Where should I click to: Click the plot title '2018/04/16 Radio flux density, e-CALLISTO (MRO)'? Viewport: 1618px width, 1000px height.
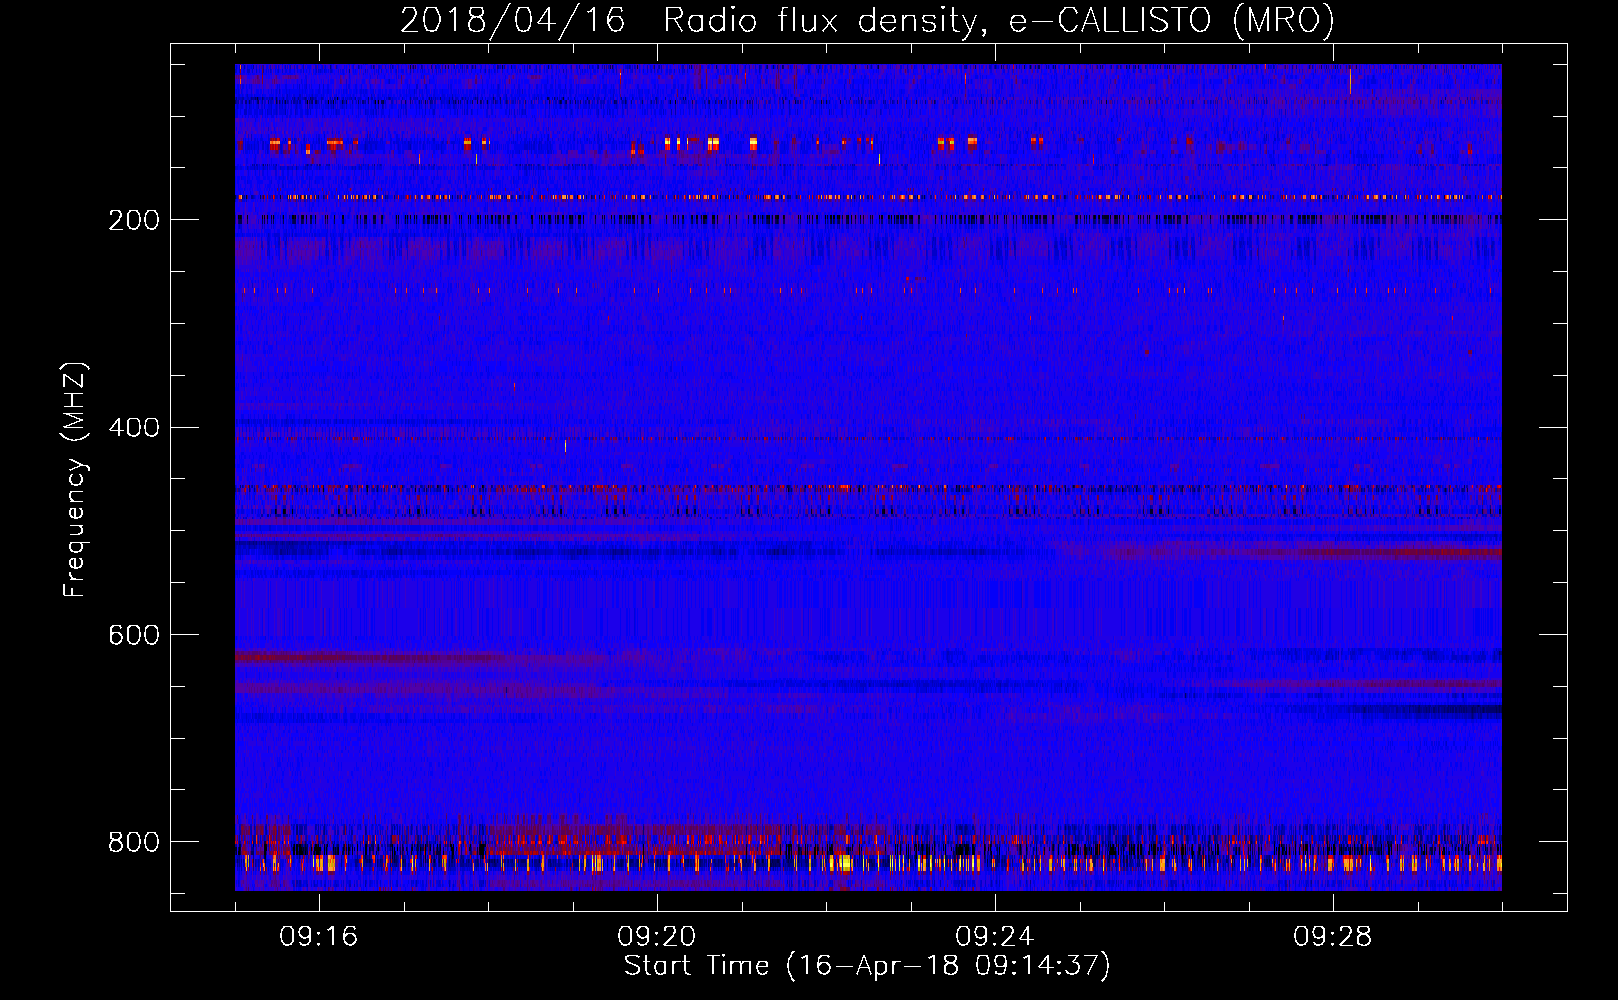(x=867, y=21)
